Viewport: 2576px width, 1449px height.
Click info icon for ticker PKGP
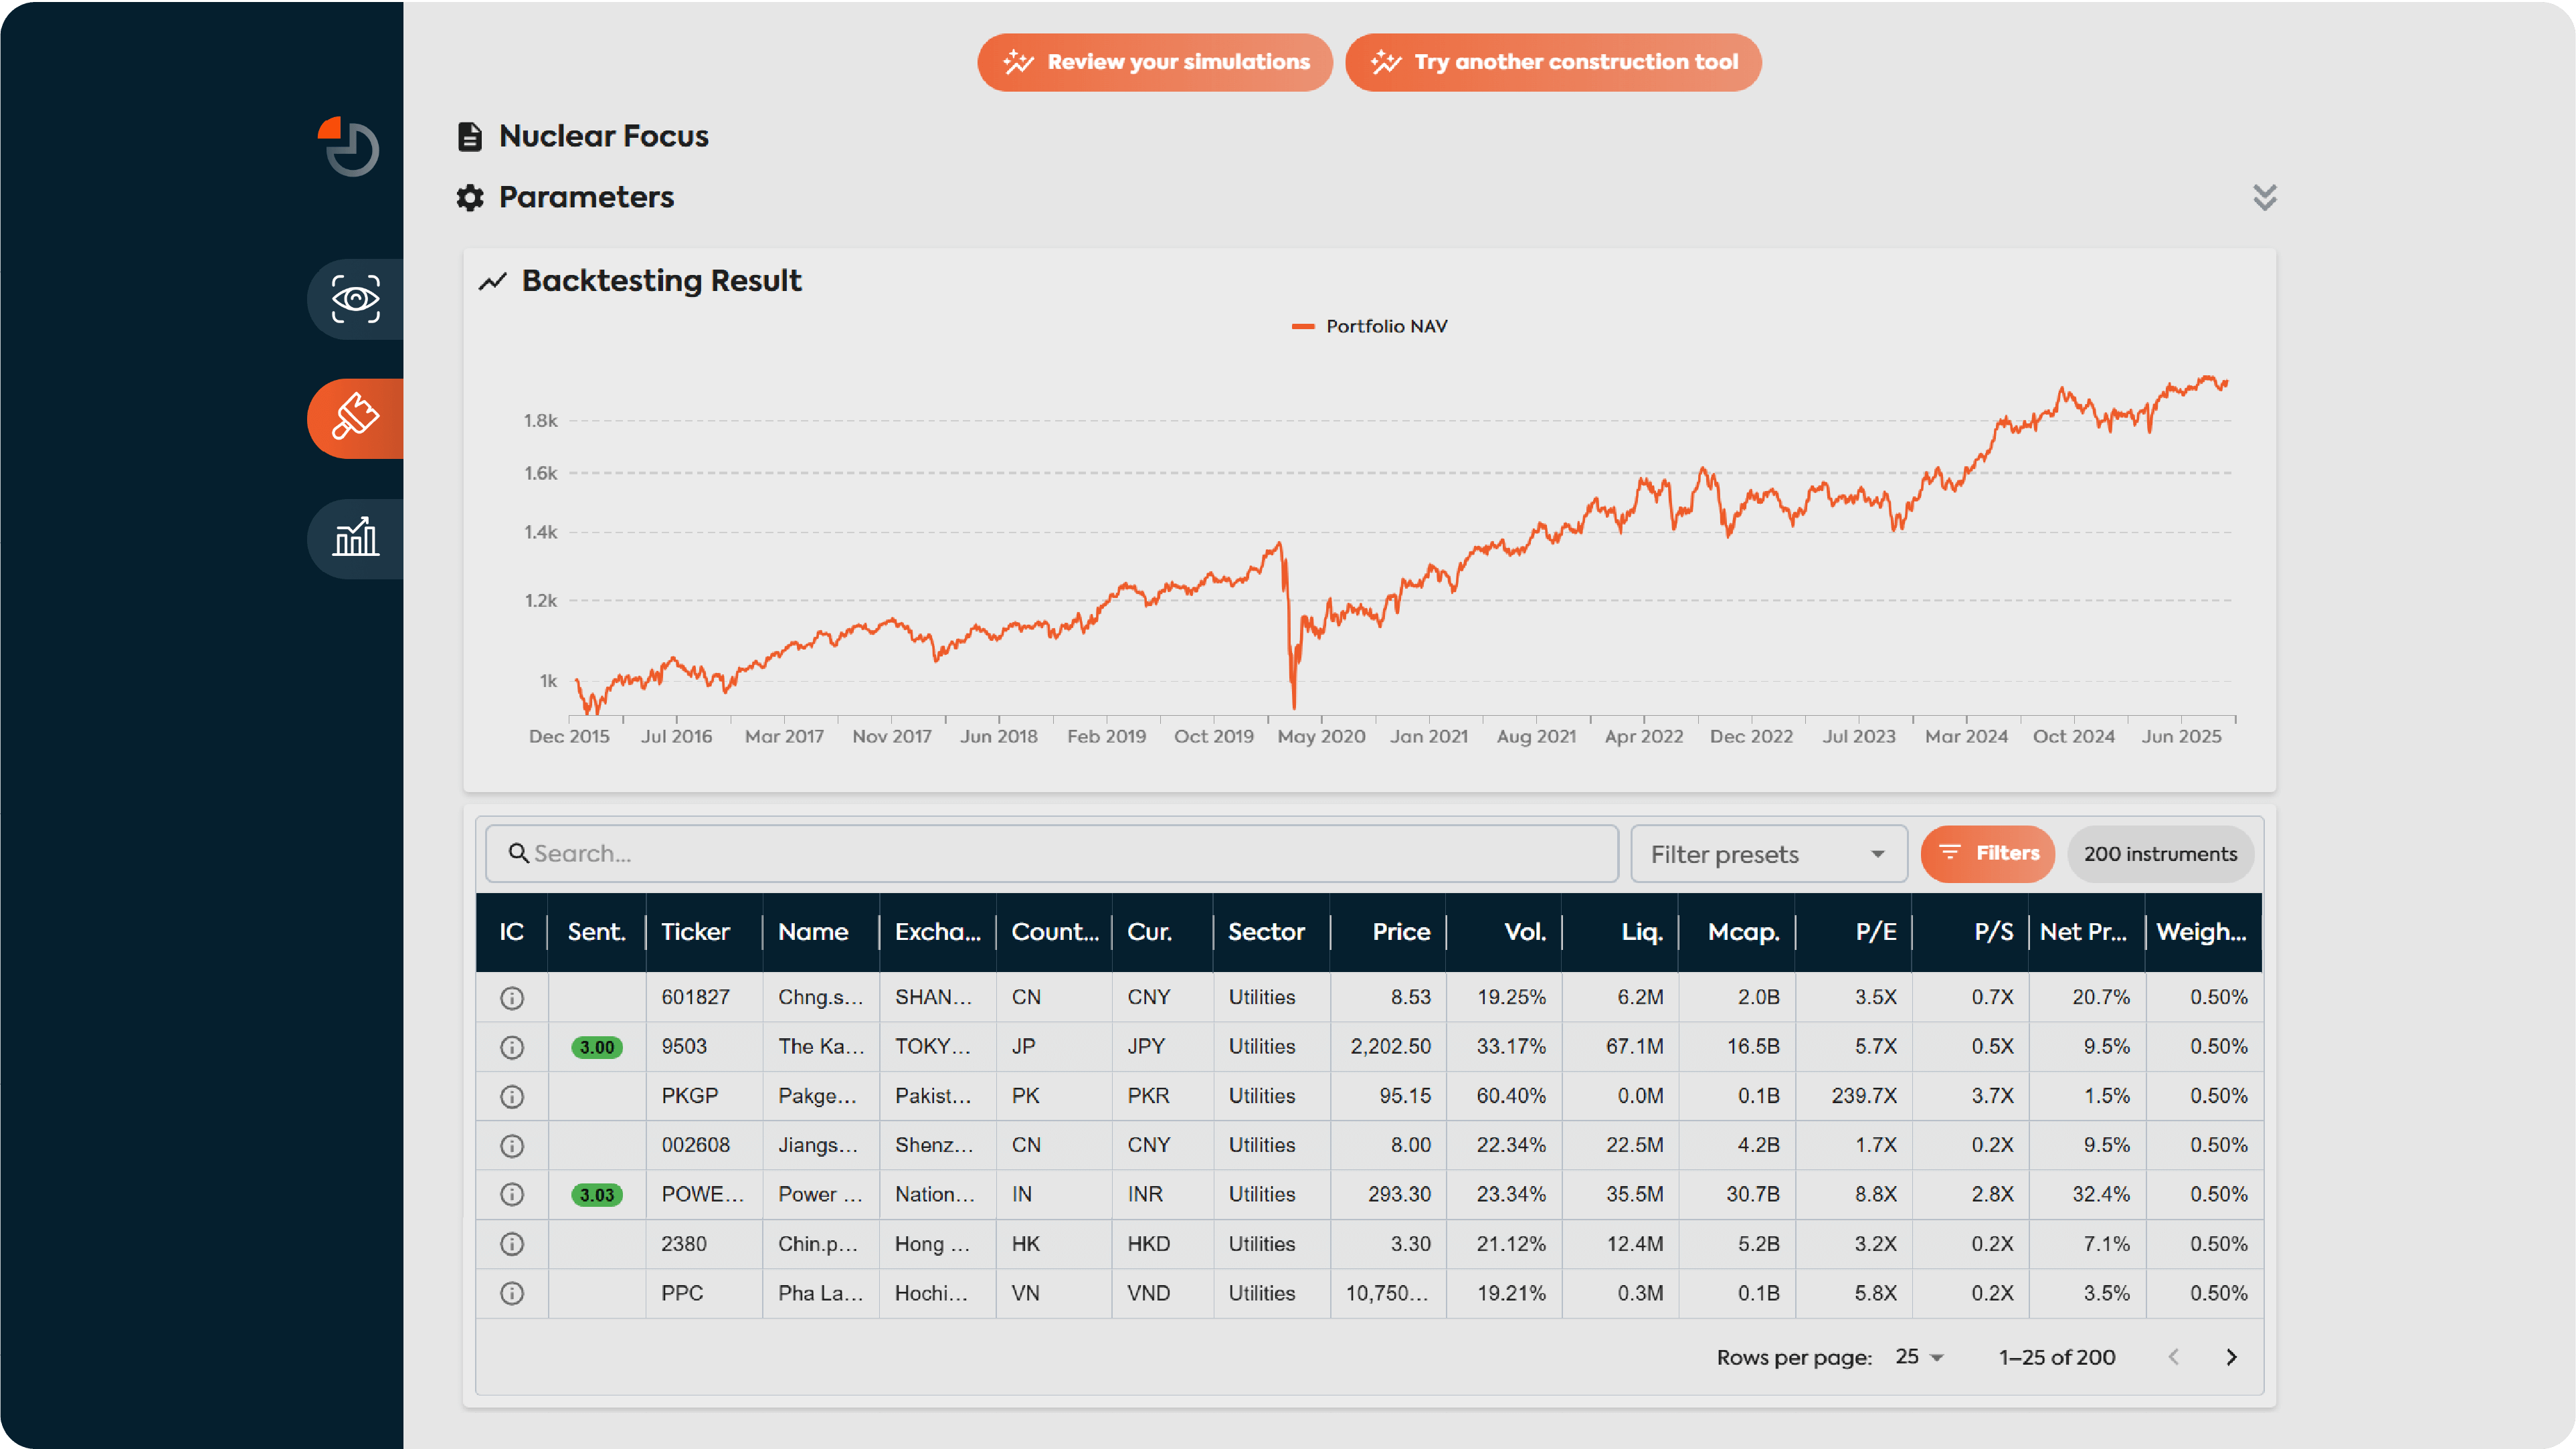(x=512, y=1096)
